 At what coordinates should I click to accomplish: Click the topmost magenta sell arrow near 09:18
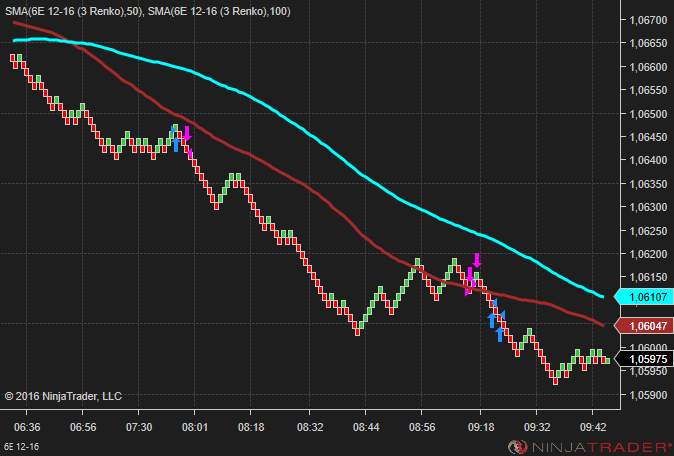coord(477,260)
